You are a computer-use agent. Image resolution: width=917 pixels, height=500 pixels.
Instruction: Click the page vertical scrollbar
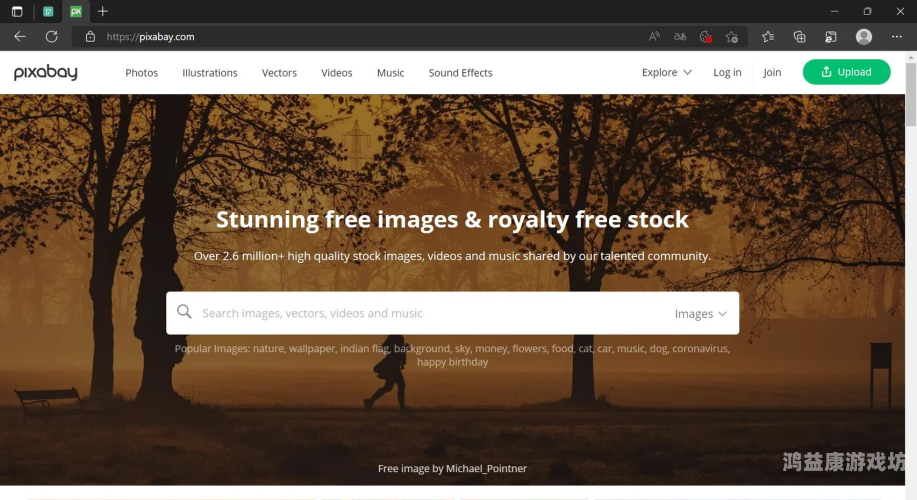click(911, 94)
